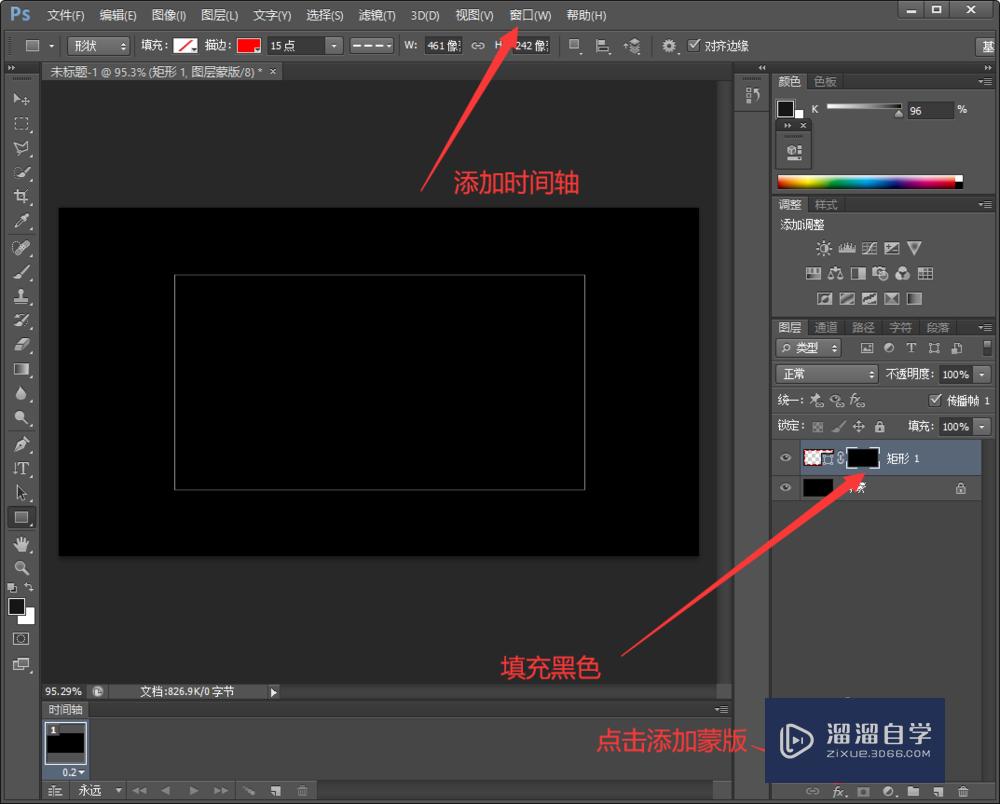Screen dimensions: 1000x804
Task: Toggle type layer filter
Action: (x=911, y=347)
